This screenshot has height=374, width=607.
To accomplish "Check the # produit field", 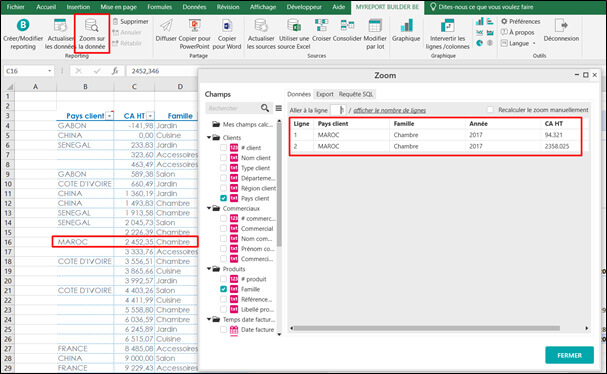I will [223, 279].
